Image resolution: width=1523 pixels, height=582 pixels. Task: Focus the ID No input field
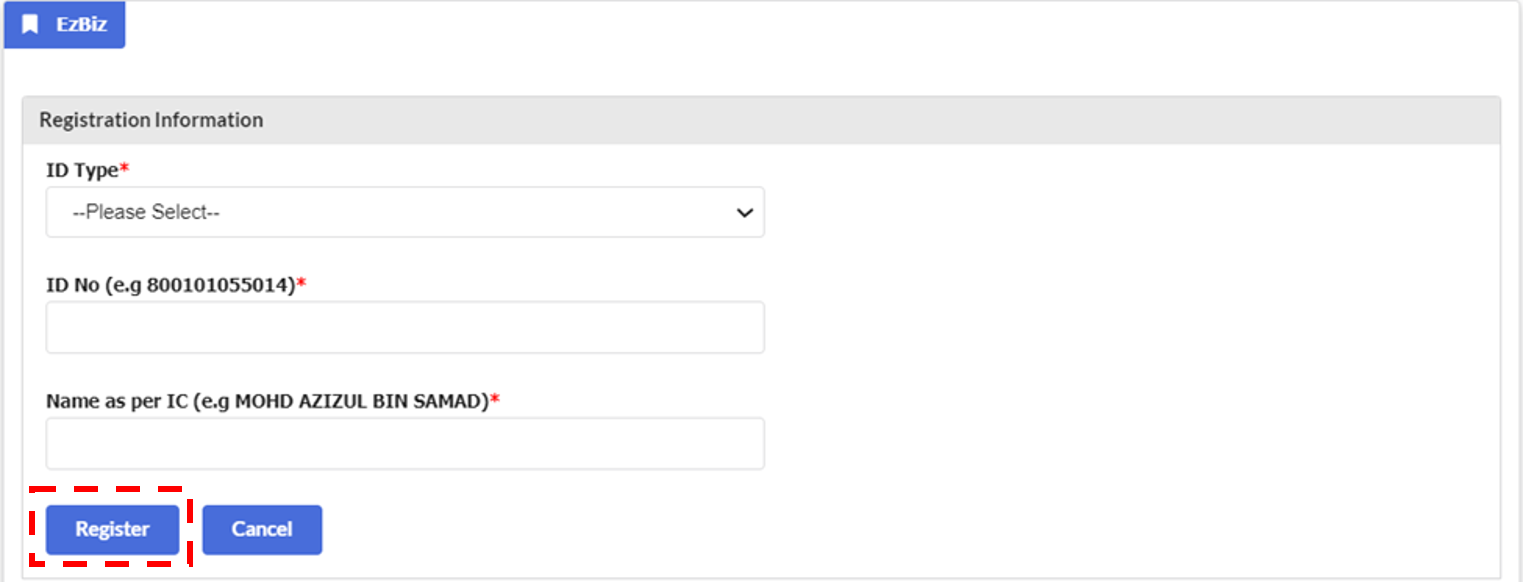click(x=405, y=327)
